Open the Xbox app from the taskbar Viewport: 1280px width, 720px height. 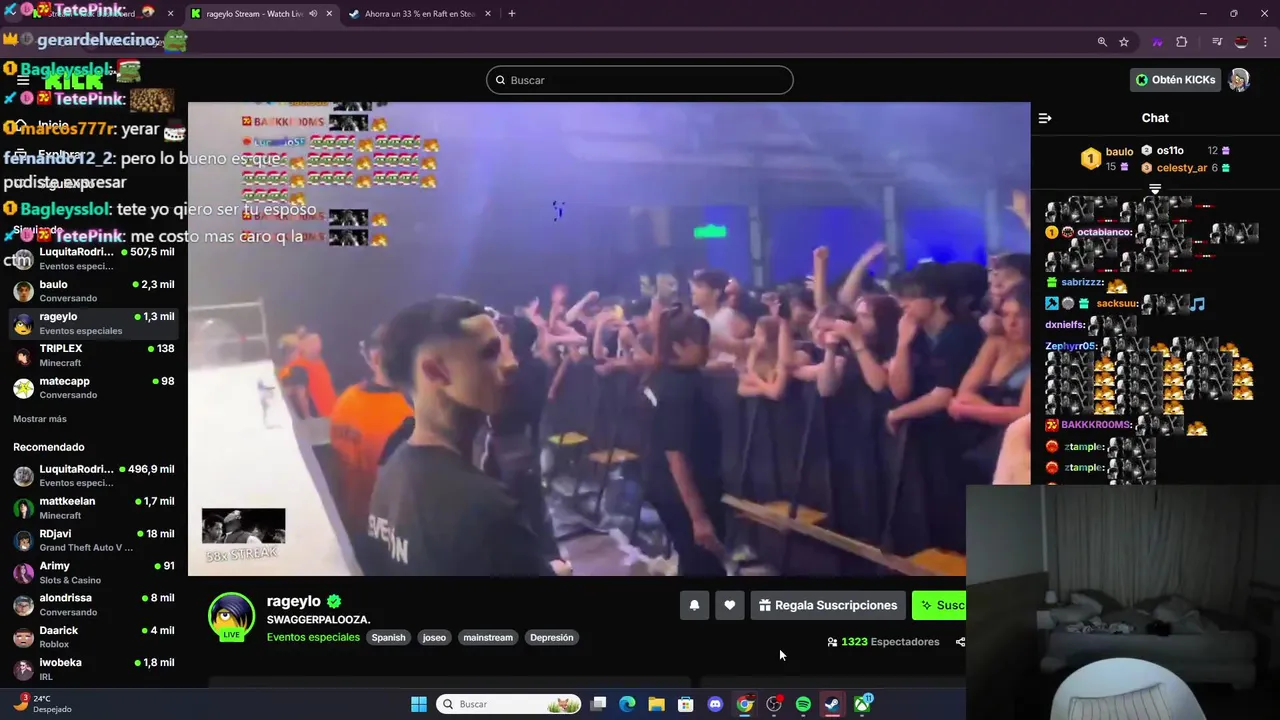pos(862,704)
